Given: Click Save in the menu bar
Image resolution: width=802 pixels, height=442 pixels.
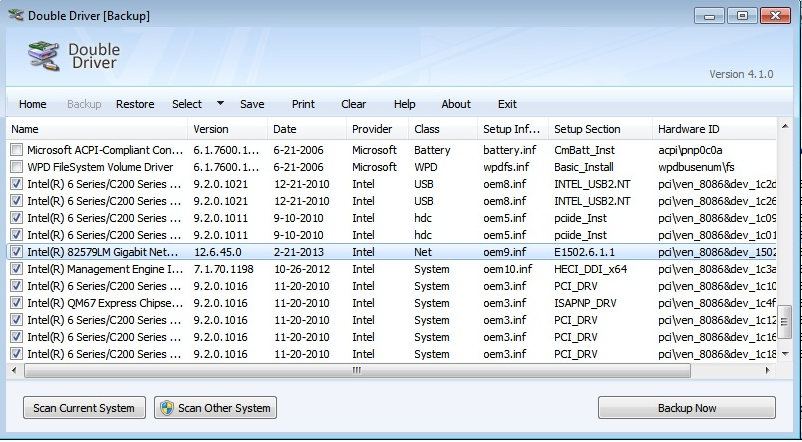Looking at the screenshot, I should coord(252,104).
